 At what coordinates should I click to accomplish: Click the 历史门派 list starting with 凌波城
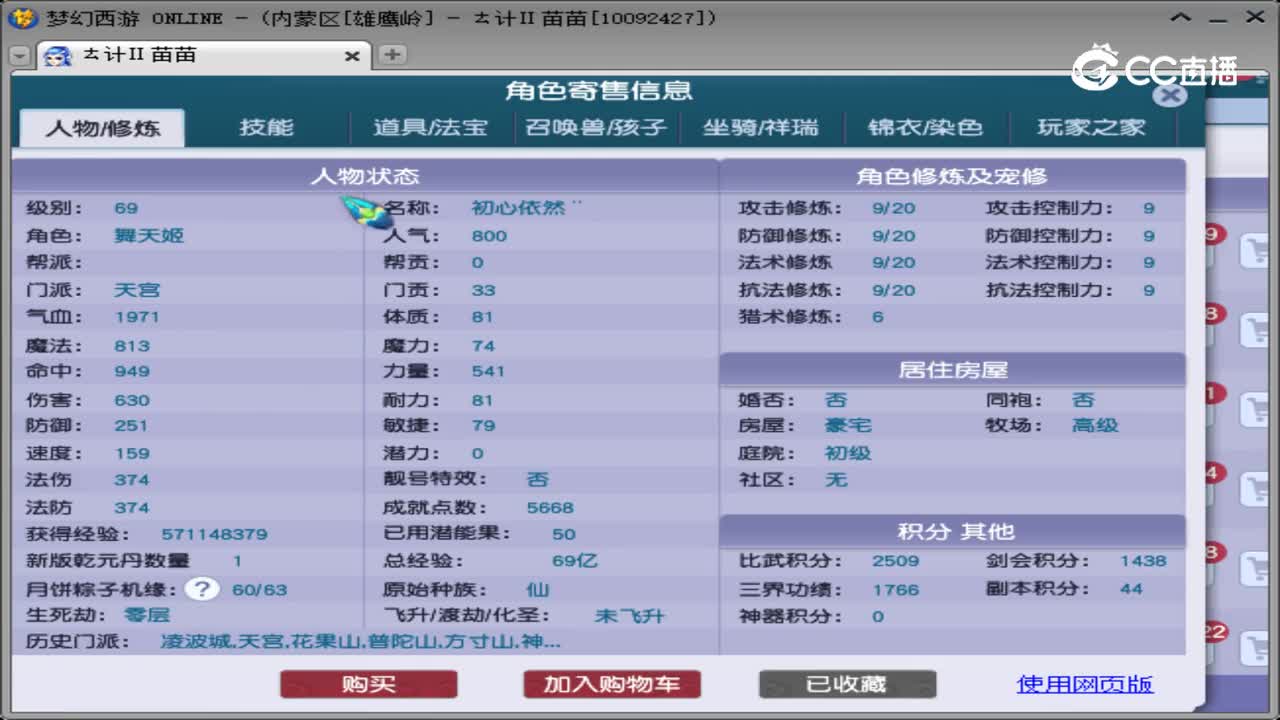[x=361, y=641]
